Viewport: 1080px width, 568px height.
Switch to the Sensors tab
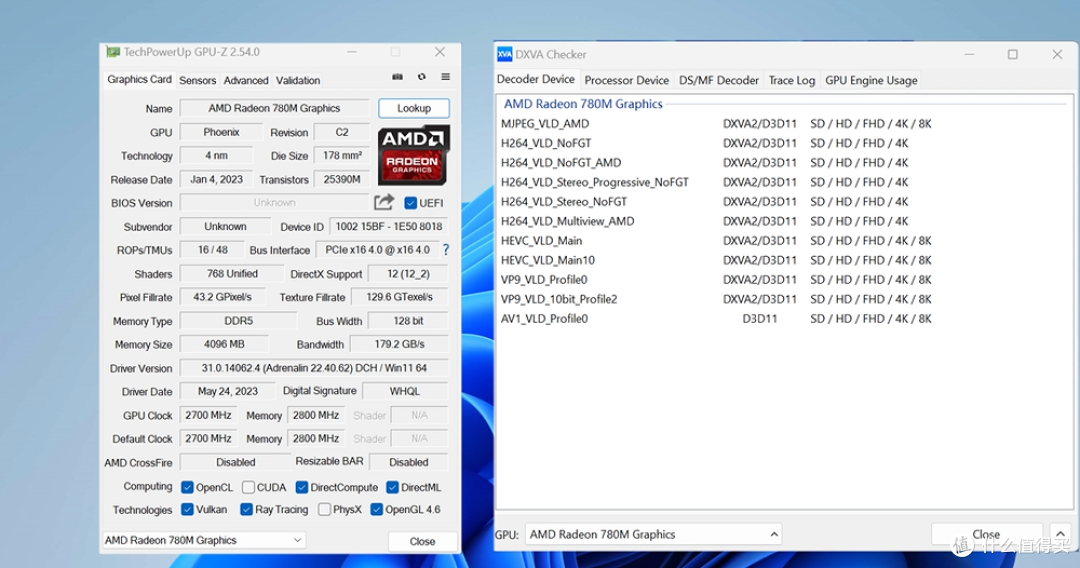pos(198,81)
